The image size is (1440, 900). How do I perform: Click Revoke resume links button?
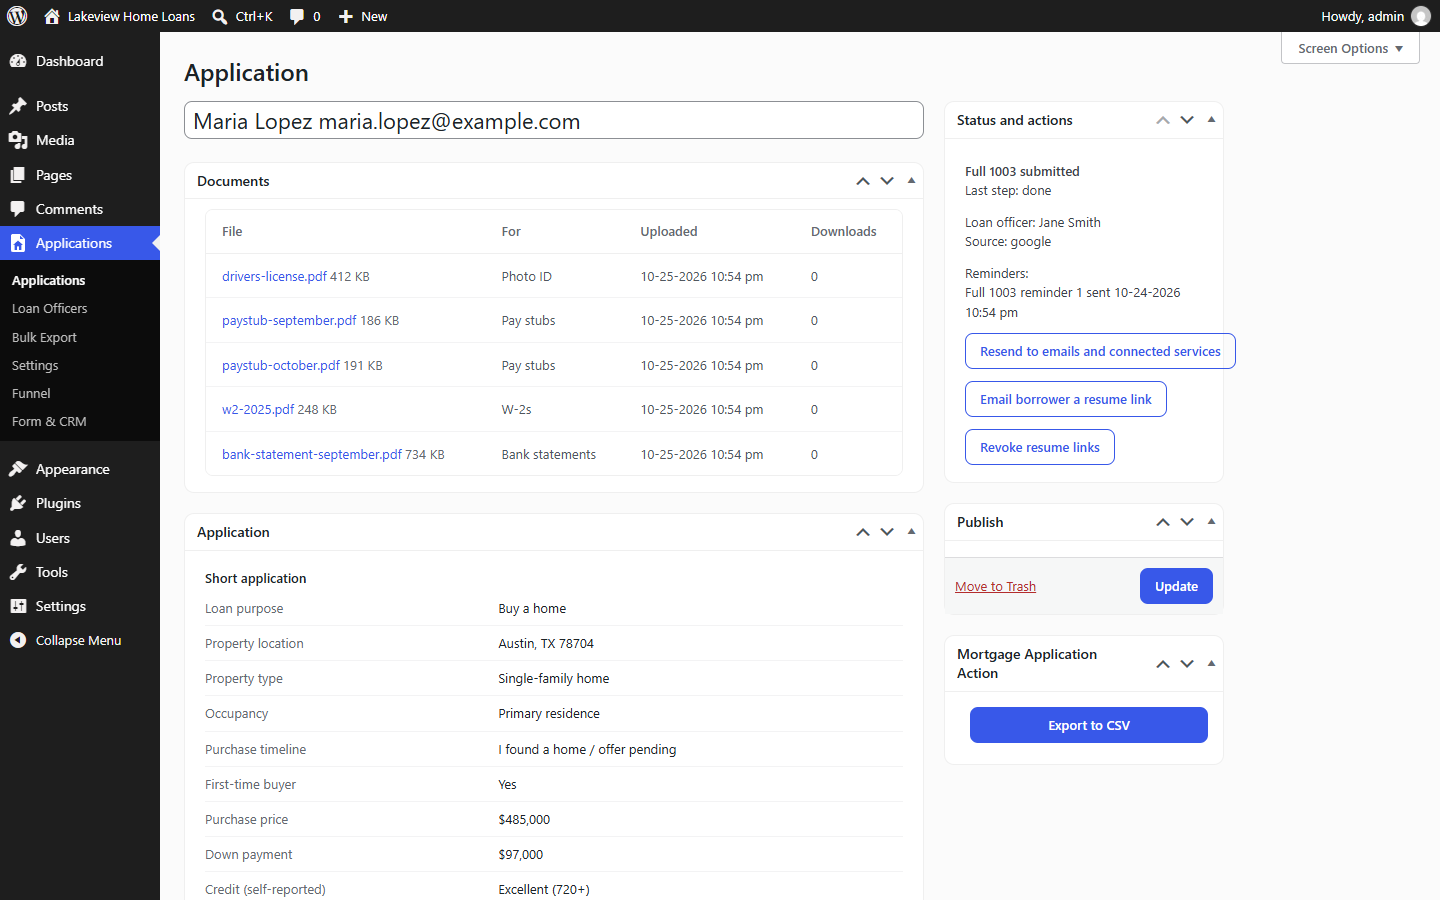1040,447
